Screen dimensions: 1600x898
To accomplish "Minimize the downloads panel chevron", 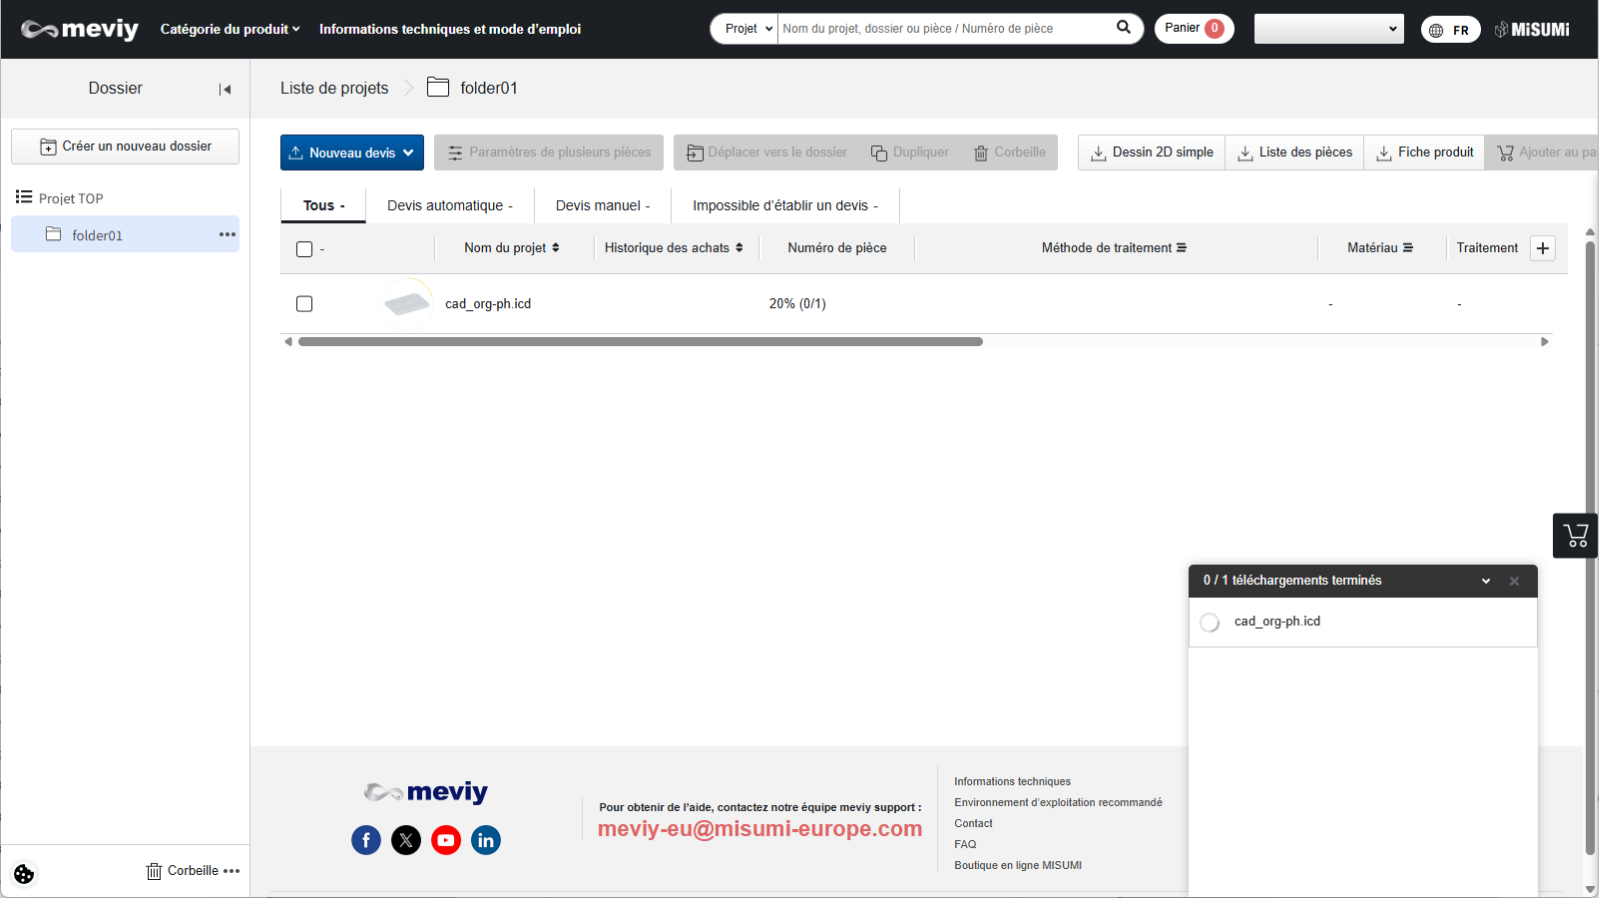I will point(1486,581).
